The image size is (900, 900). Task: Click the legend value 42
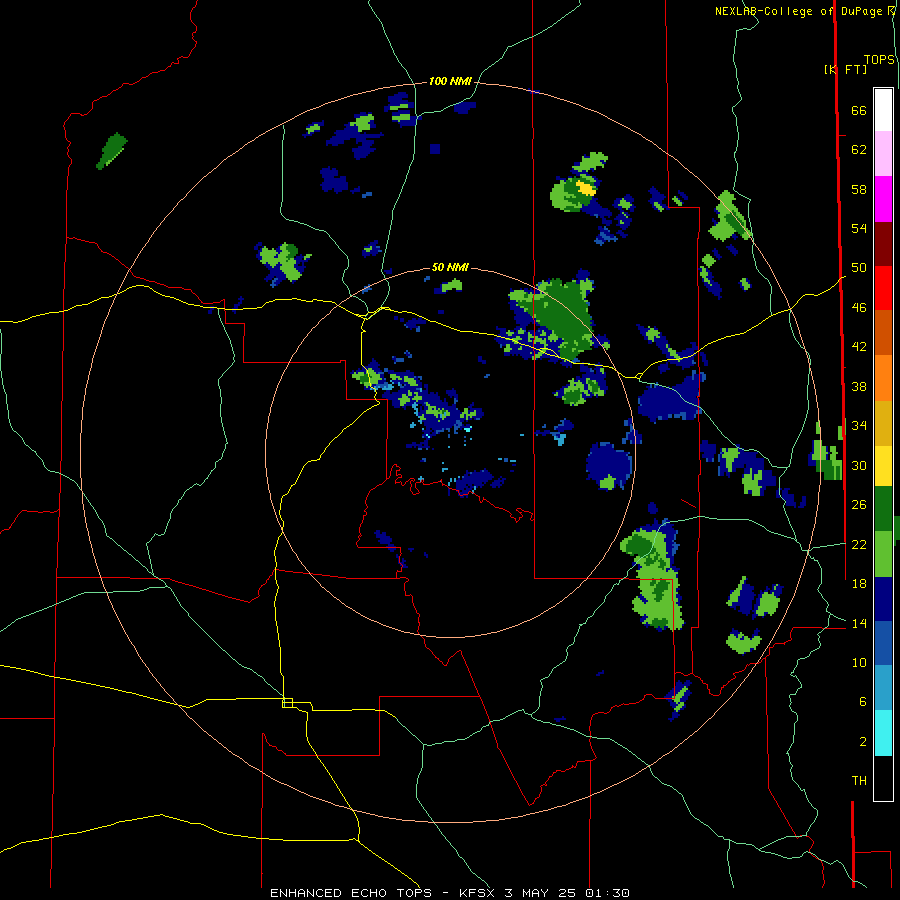click(859, 347)
